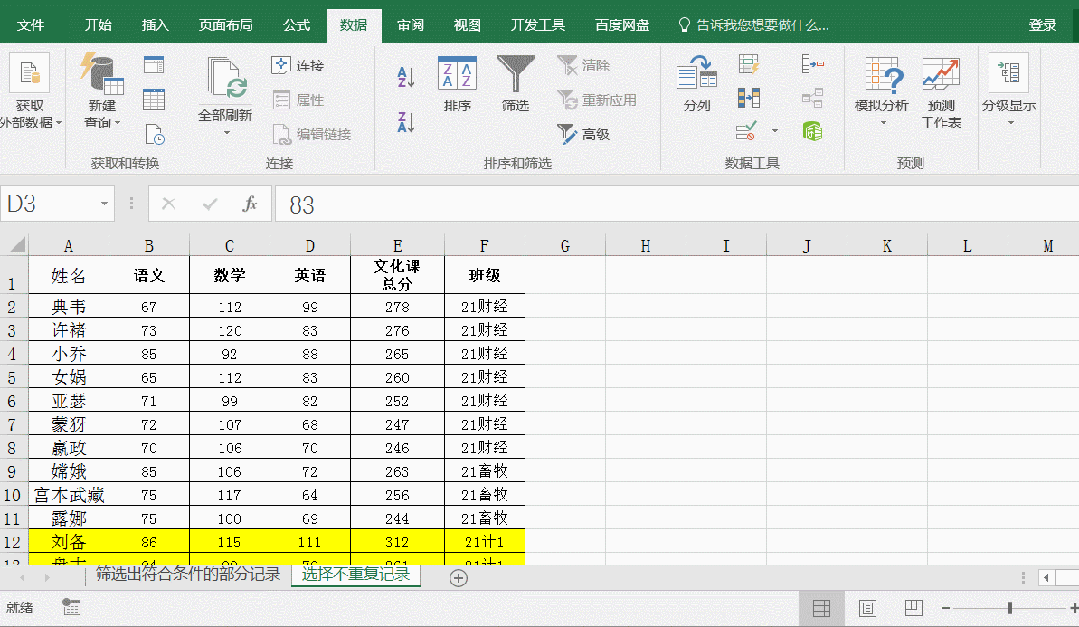Open the Outline group icon
This screenshot has height=627, width=1079.
coord(1009,72)
